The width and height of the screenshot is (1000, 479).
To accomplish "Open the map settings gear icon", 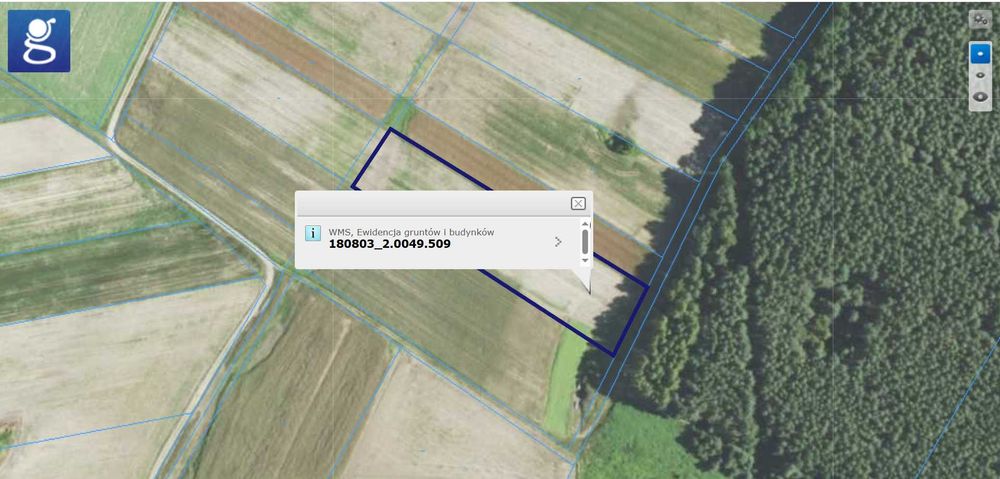I will 980,19.
